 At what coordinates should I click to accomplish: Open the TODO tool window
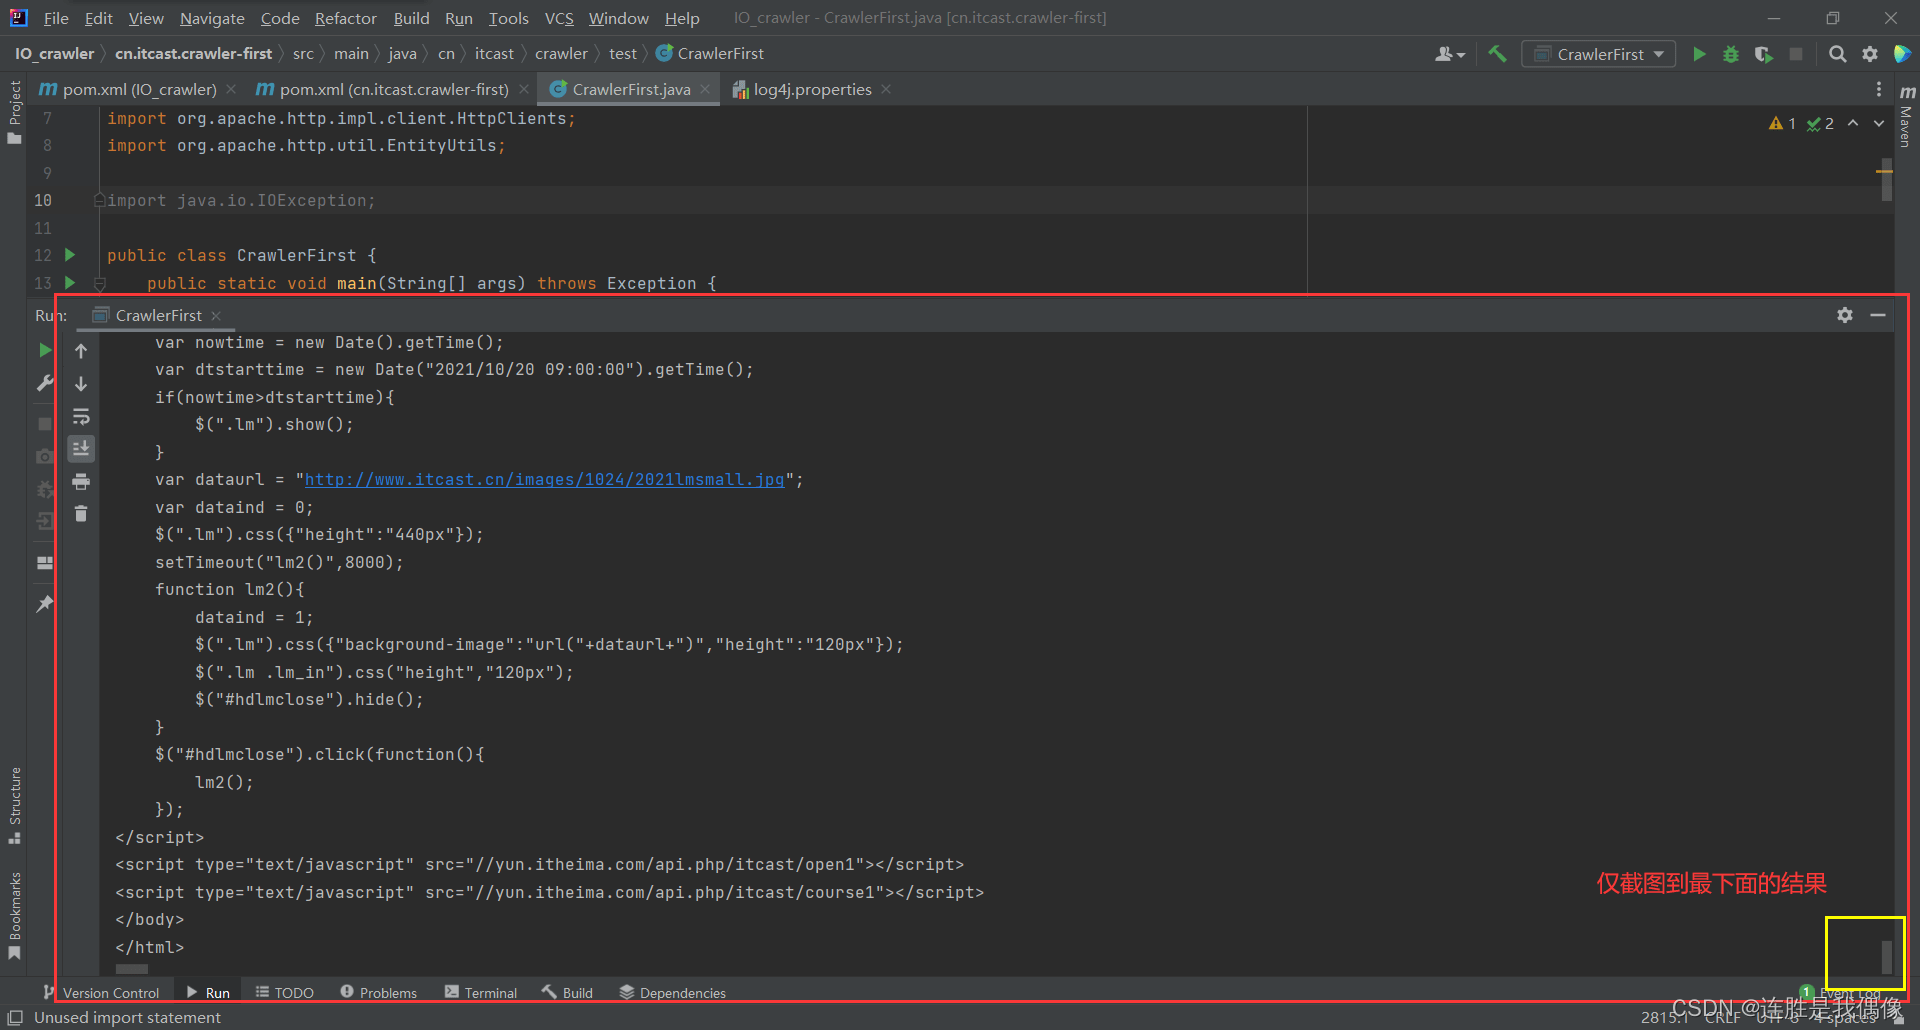tap(285, 992)
